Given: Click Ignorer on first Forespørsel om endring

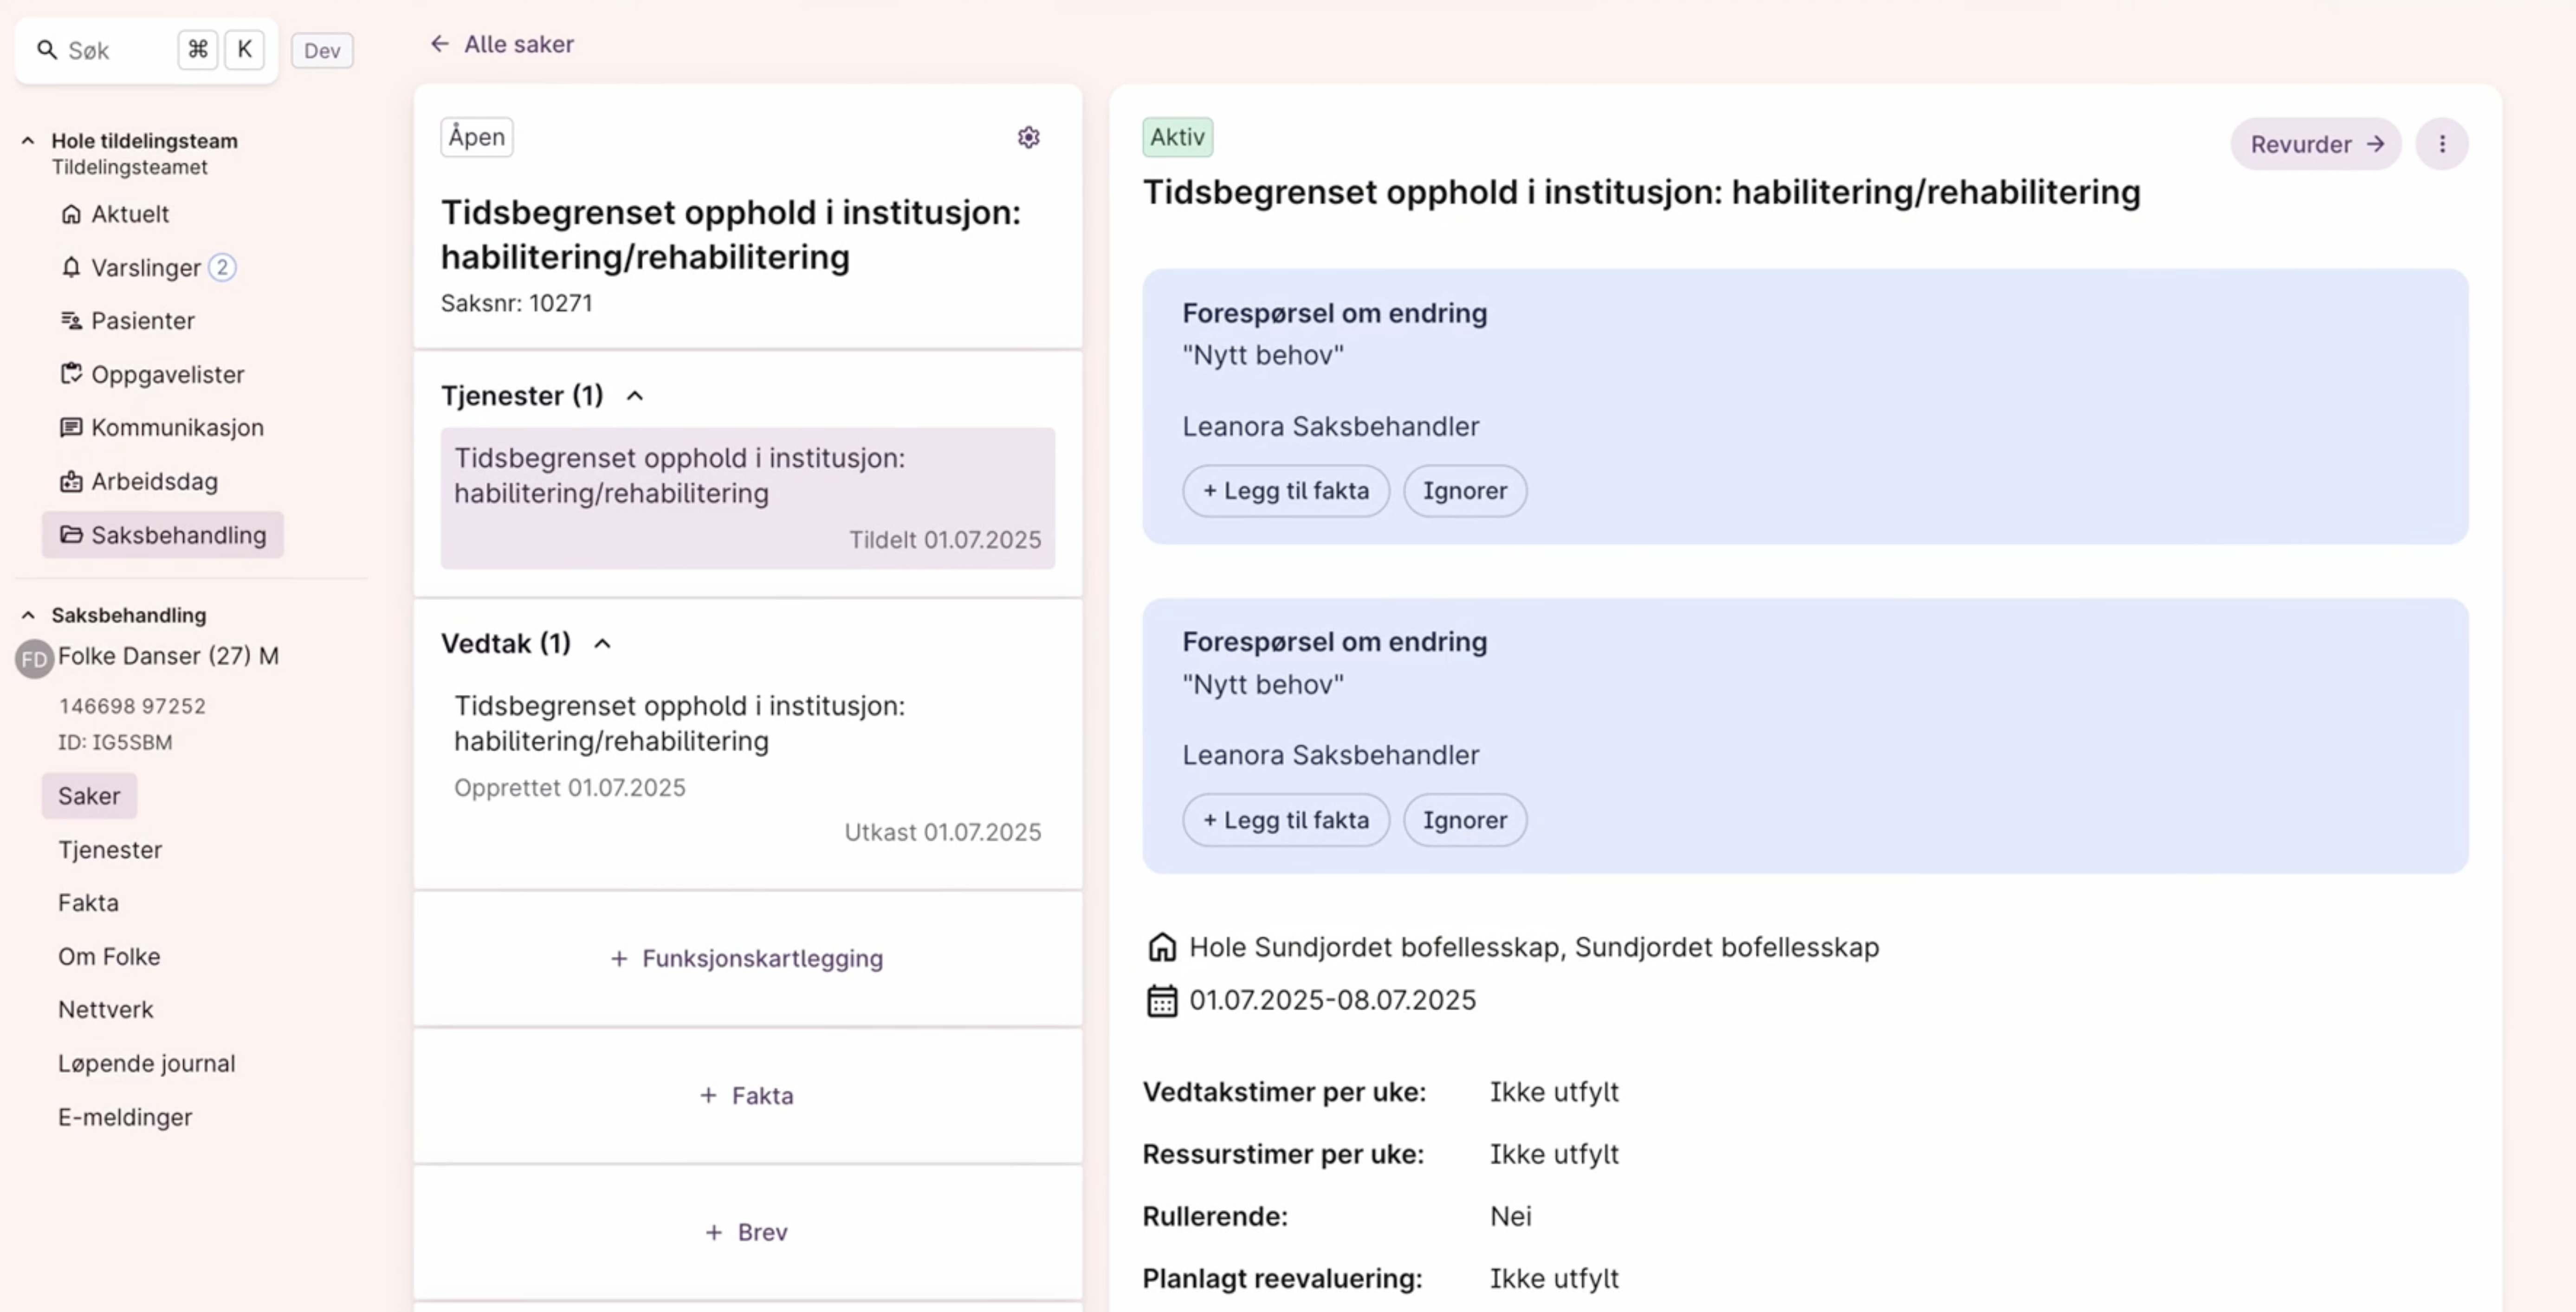Looking at the screenshot, I should (x=1464, y=491).
